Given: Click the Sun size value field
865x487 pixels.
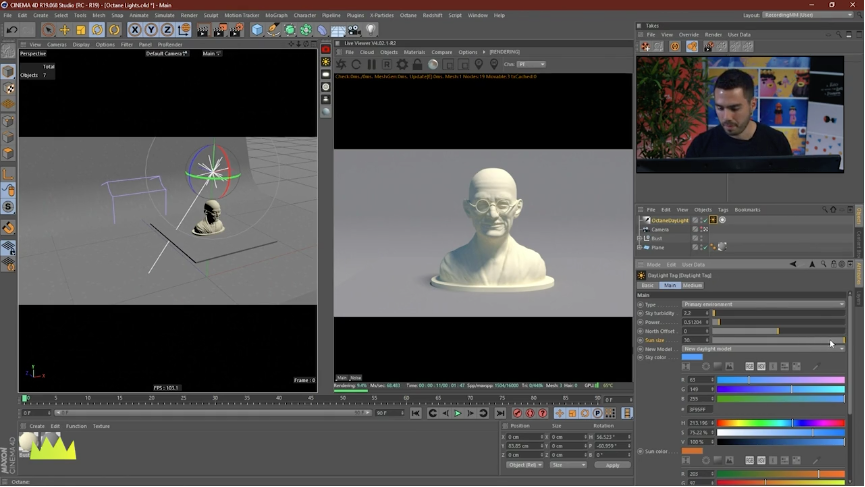Looking at the screenshot, I should pos(694,340).
